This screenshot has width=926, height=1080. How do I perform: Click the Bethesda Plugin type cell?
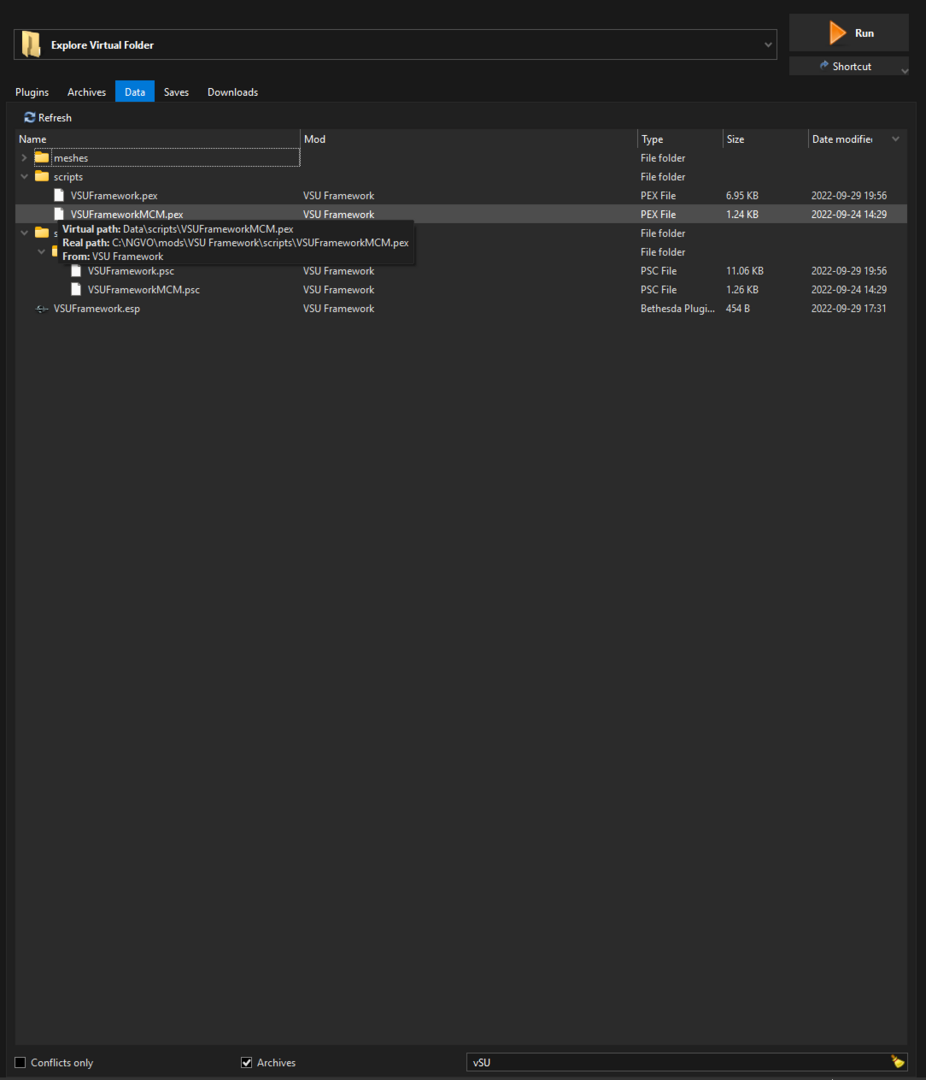coord(677,309)
